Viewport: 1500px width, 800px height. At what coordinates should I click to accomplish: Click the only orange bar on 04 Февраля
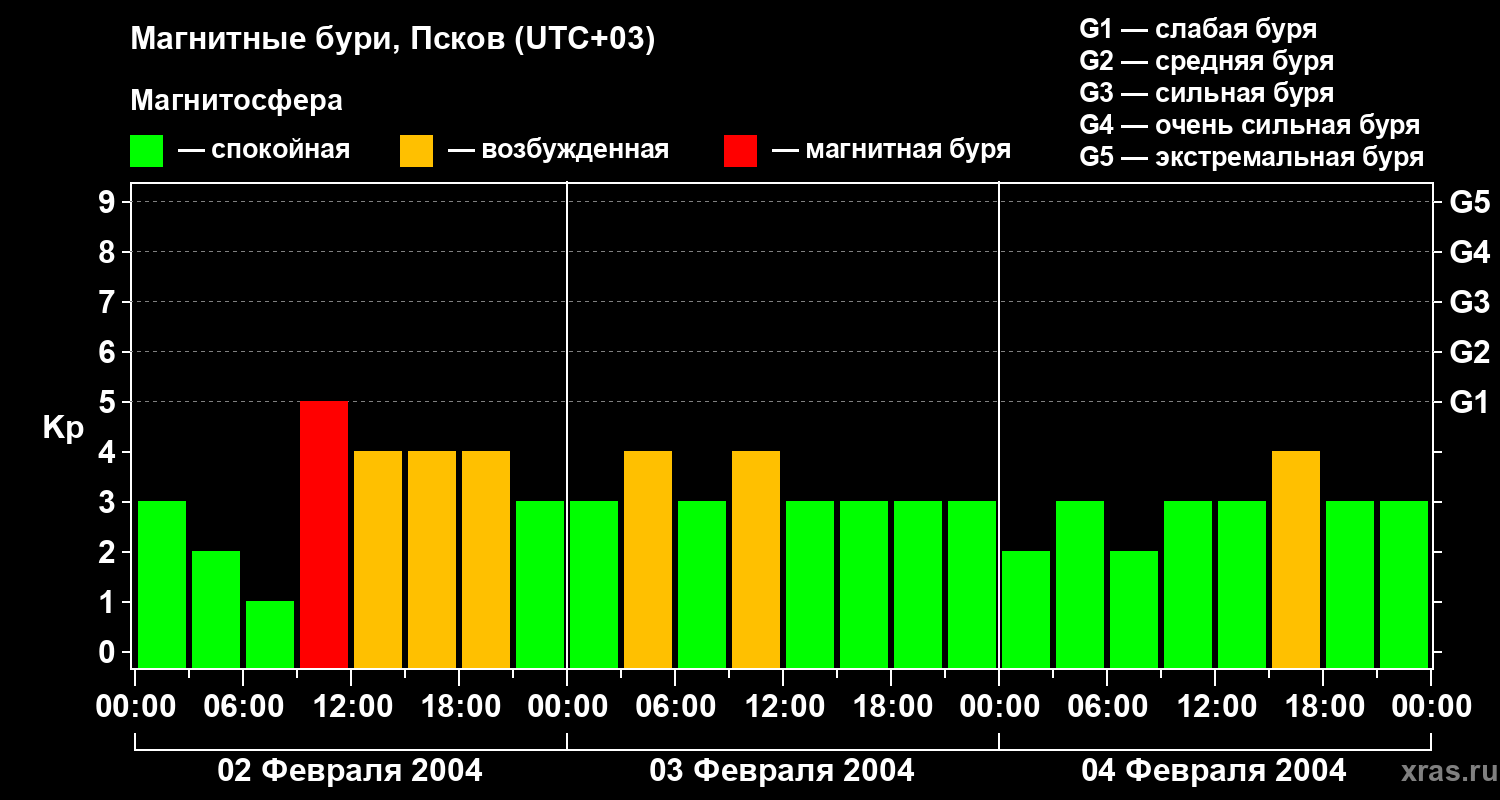point(1296,559)
